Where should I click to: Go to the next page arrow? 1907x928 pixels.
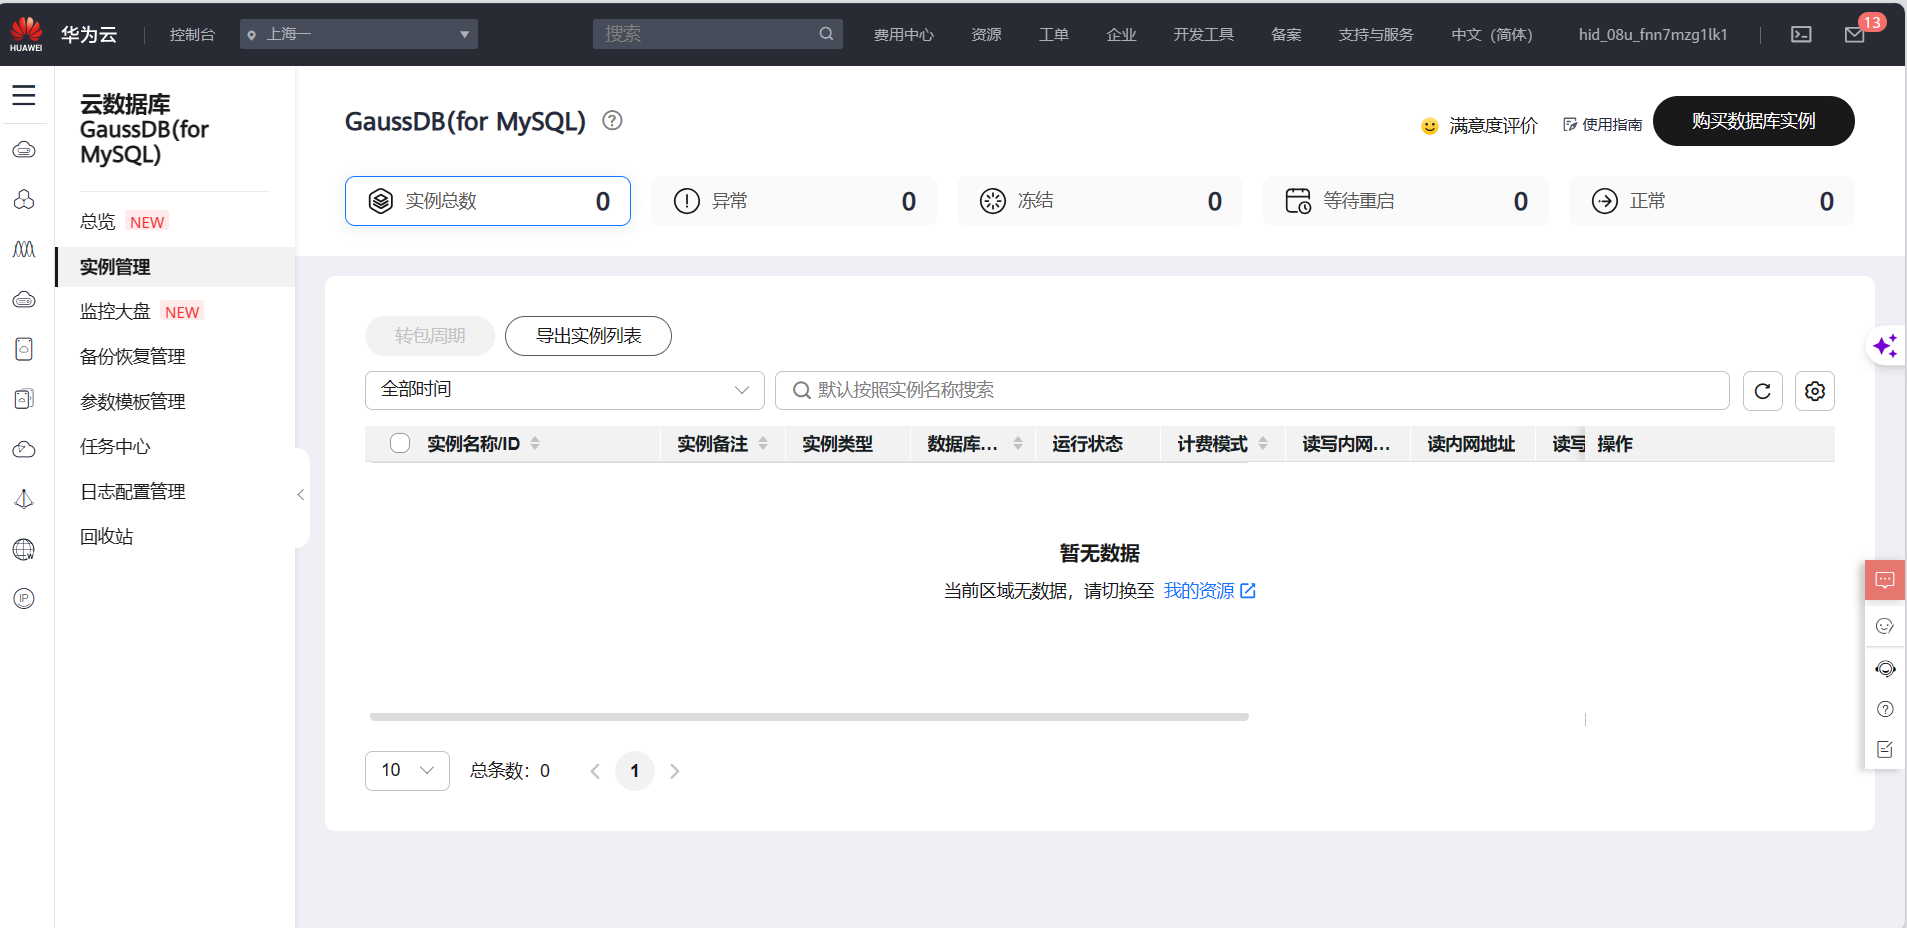(675, 771)
